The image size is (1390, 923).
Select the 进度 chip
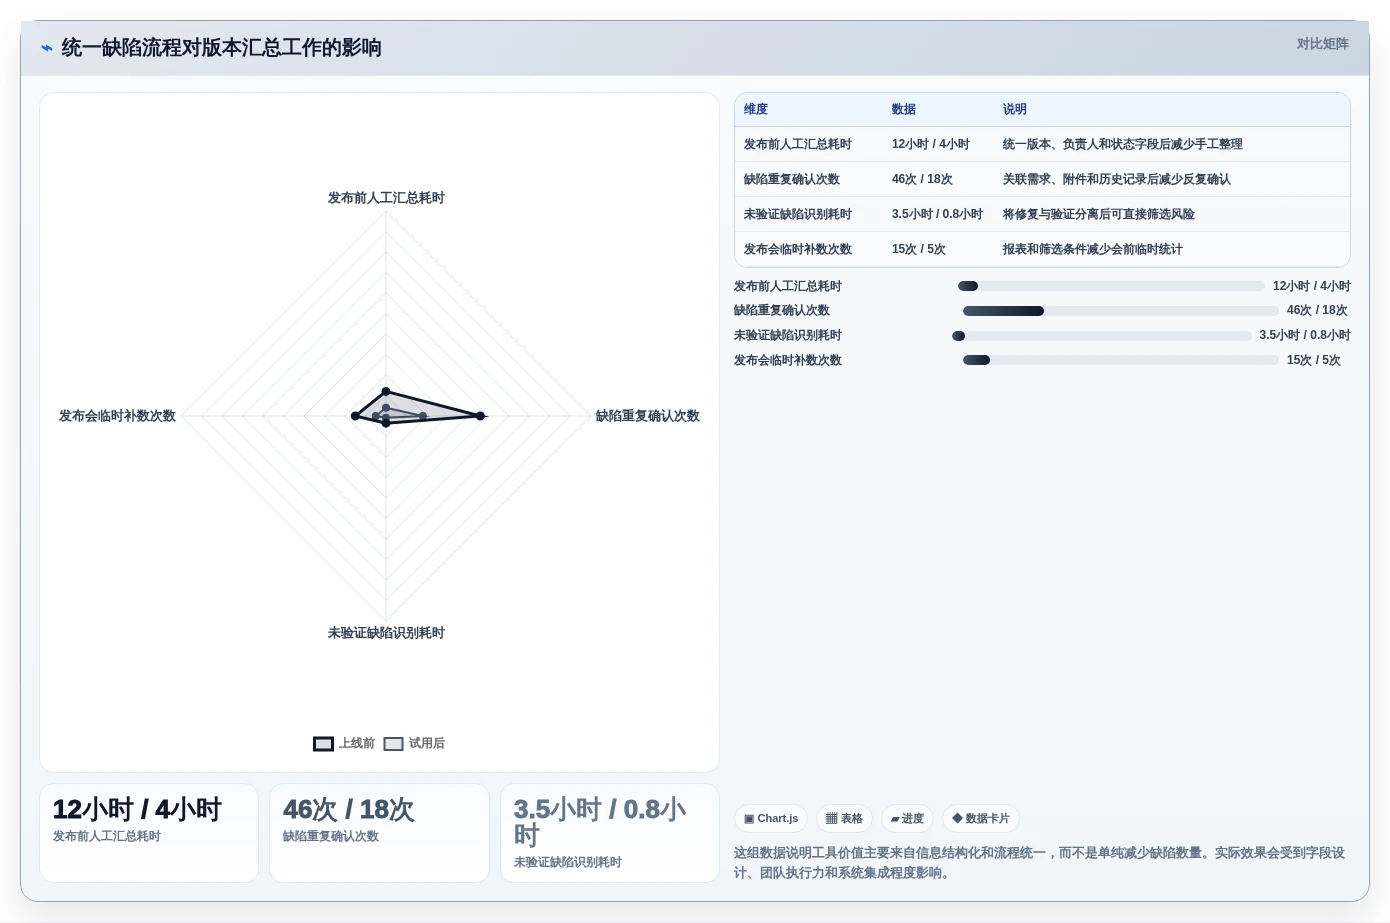pyautogui.click(x=907, y=819)
